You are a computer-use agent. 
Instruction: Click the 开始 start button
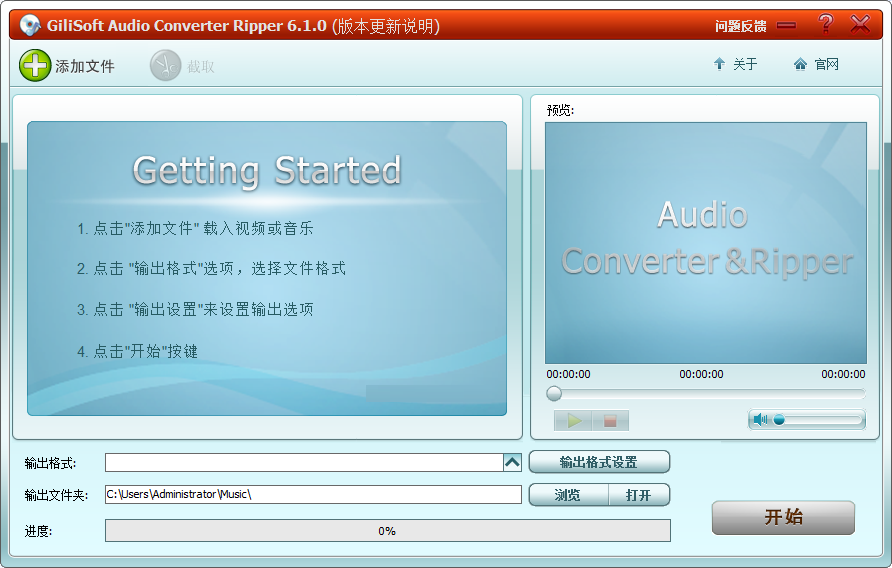783,517
